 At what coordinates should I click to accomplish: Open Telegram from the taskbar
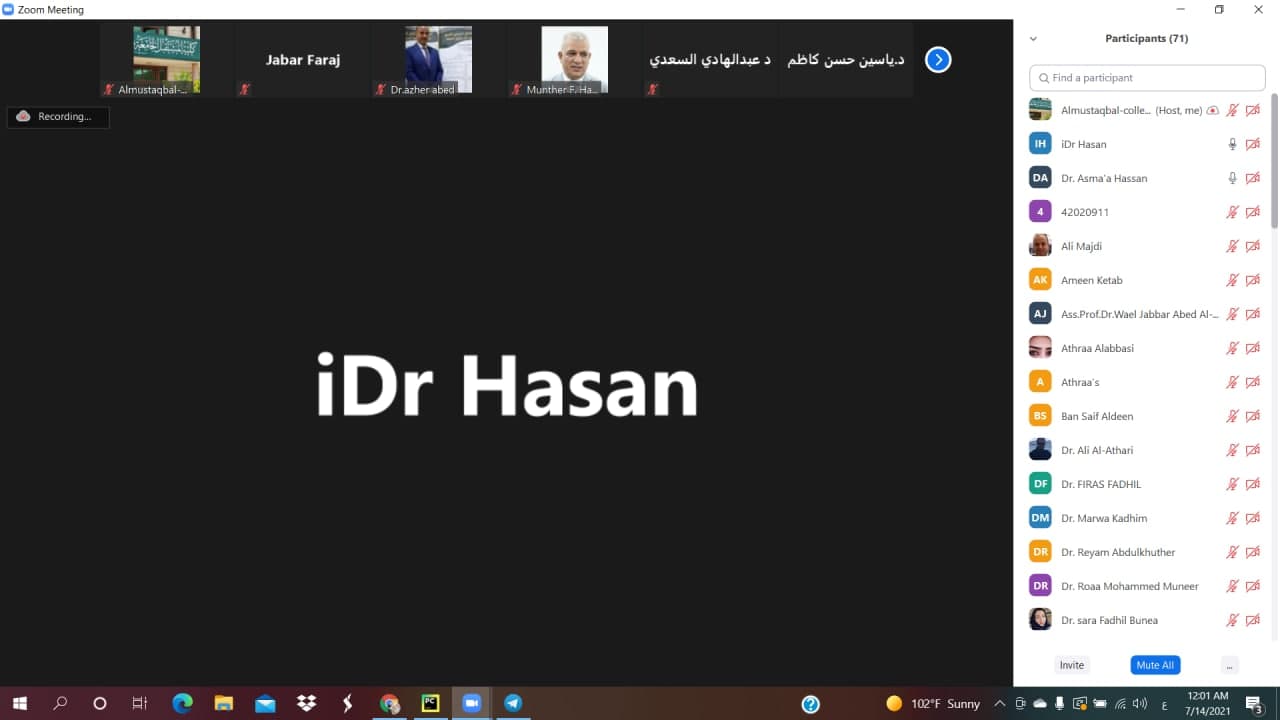pyautogui.click(x=513, y=703)
